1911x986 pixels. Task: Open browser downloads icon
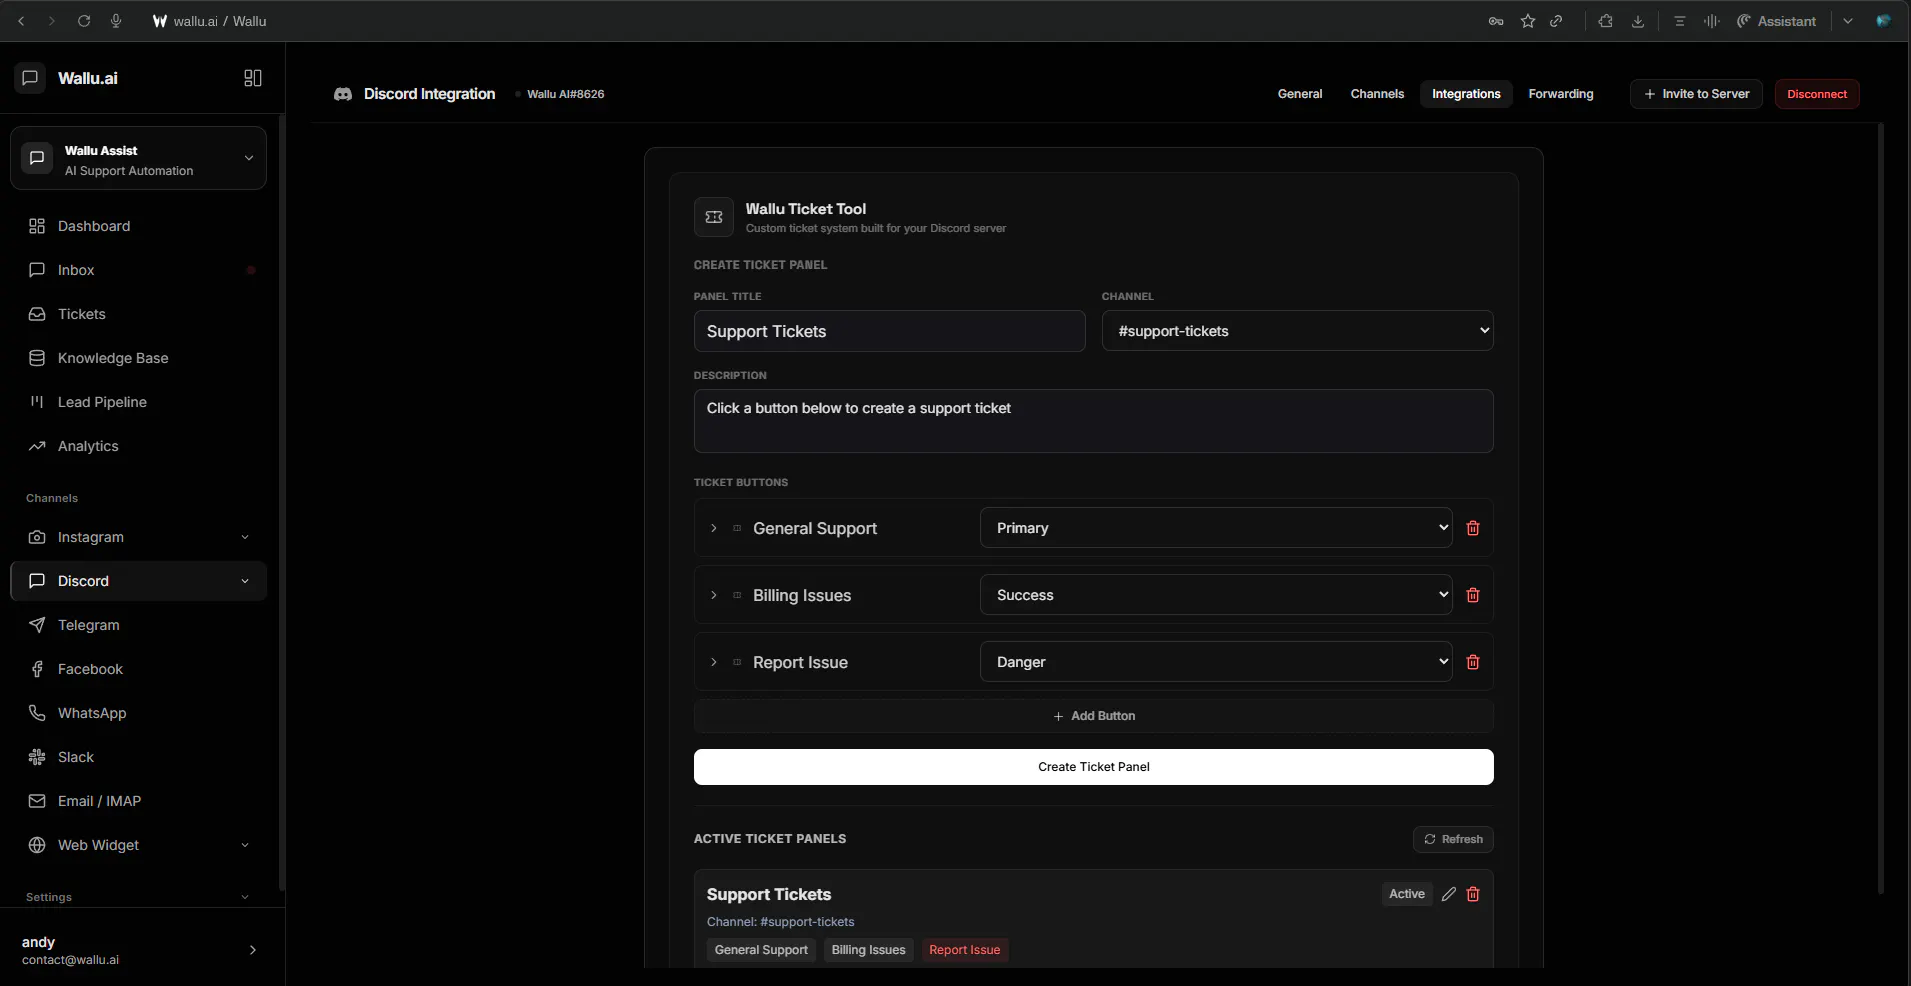[x=1638, y=21]
